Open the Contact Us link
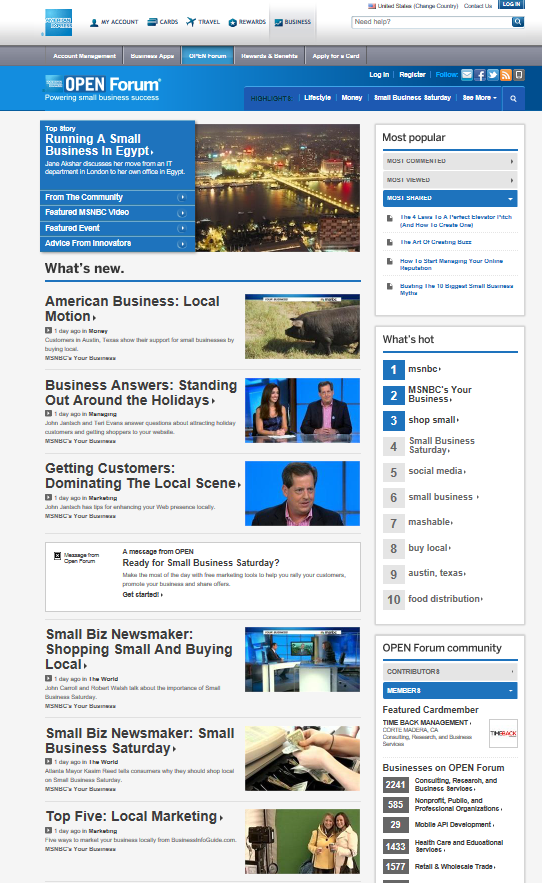The width and height of the screenshot is (542, 883). pos(478,6)
